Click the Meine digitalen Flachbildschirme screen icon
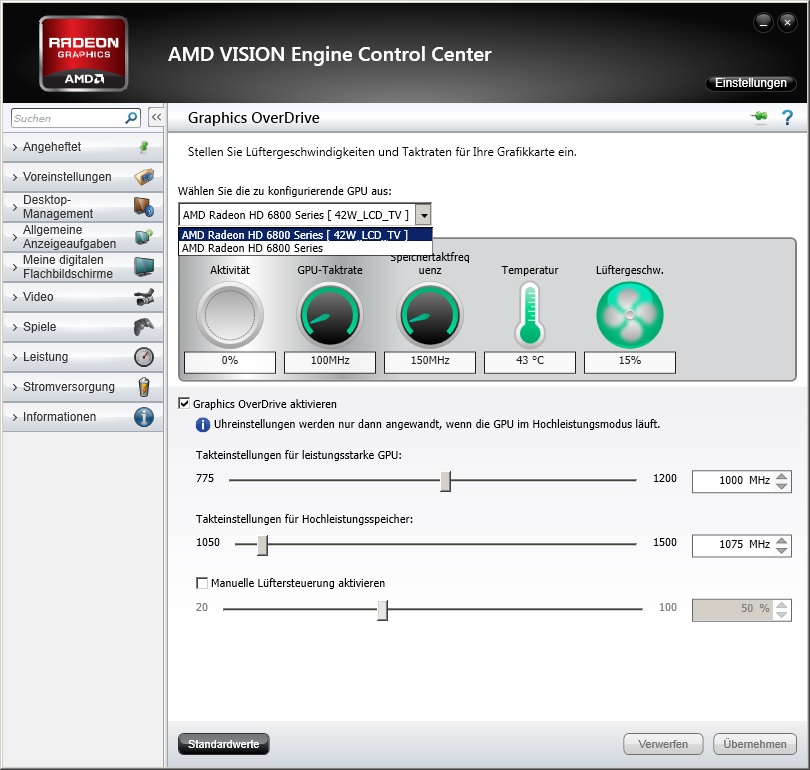This screenshot has height=770, width=810. click(144, 266)
